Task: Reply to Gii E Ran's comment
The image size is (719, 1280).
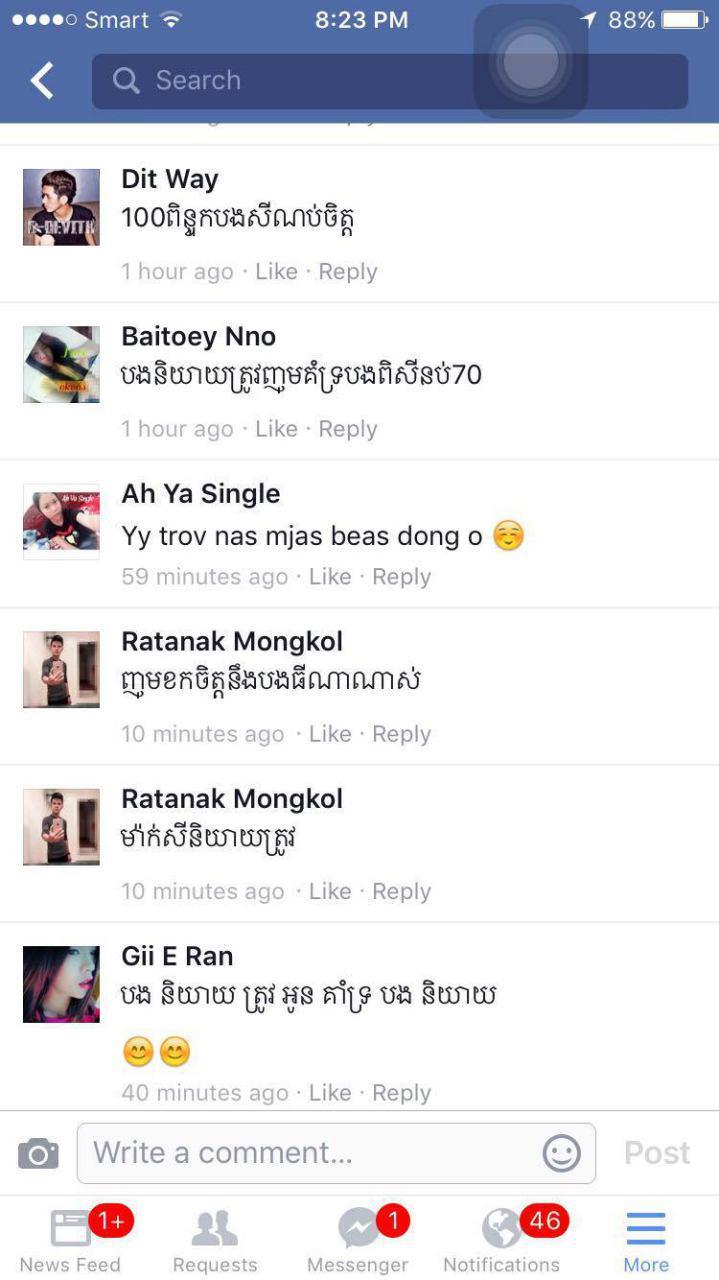Action: (401, 1093)
